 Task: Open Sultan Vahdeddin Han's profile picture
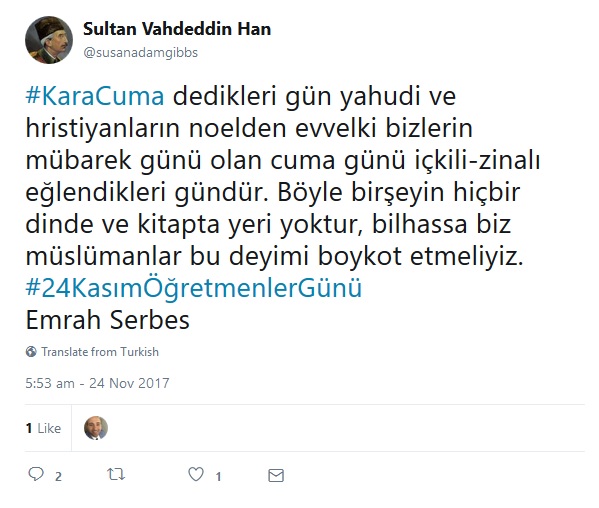[x=49, y=40]
